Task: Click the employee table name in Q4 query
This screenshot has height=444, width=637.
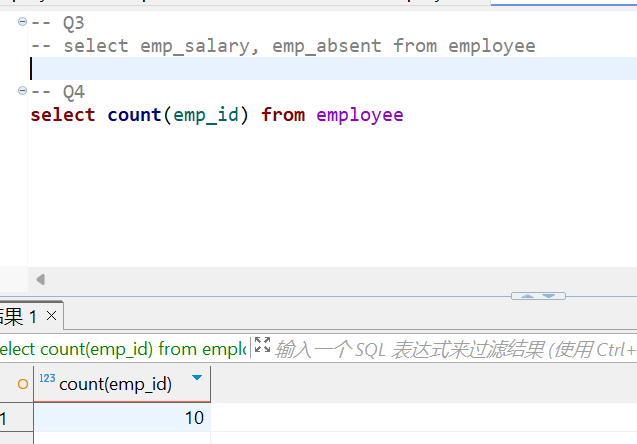Action: [x=360, y=115]
